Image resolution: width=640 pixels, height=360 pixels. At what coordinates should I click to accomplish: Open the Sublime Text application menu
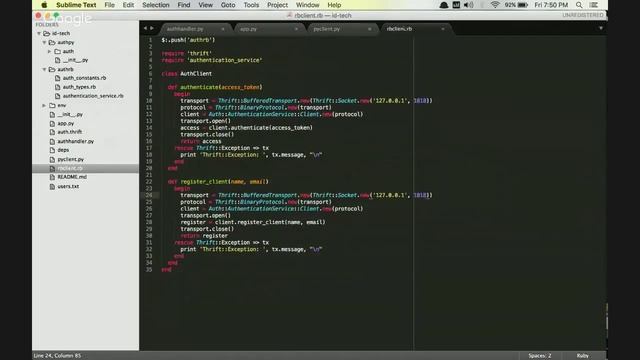(76, 5)
